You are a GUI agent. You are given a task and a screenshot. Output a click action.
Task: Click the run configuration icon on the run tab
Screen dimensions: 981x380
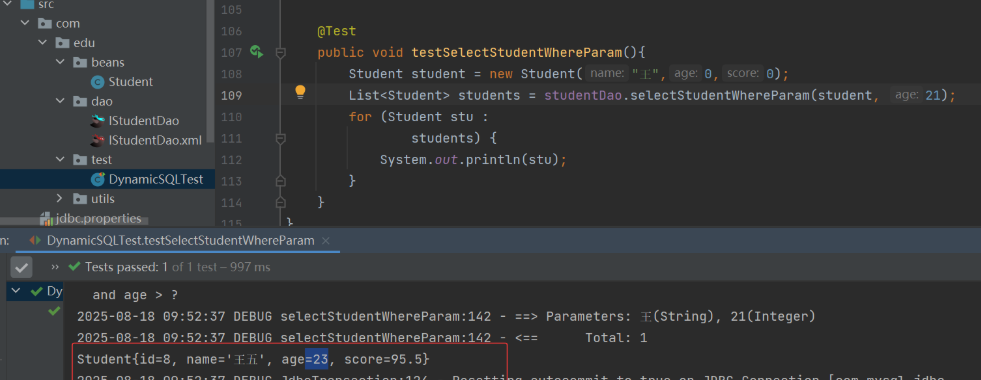(x=36, y=240)
